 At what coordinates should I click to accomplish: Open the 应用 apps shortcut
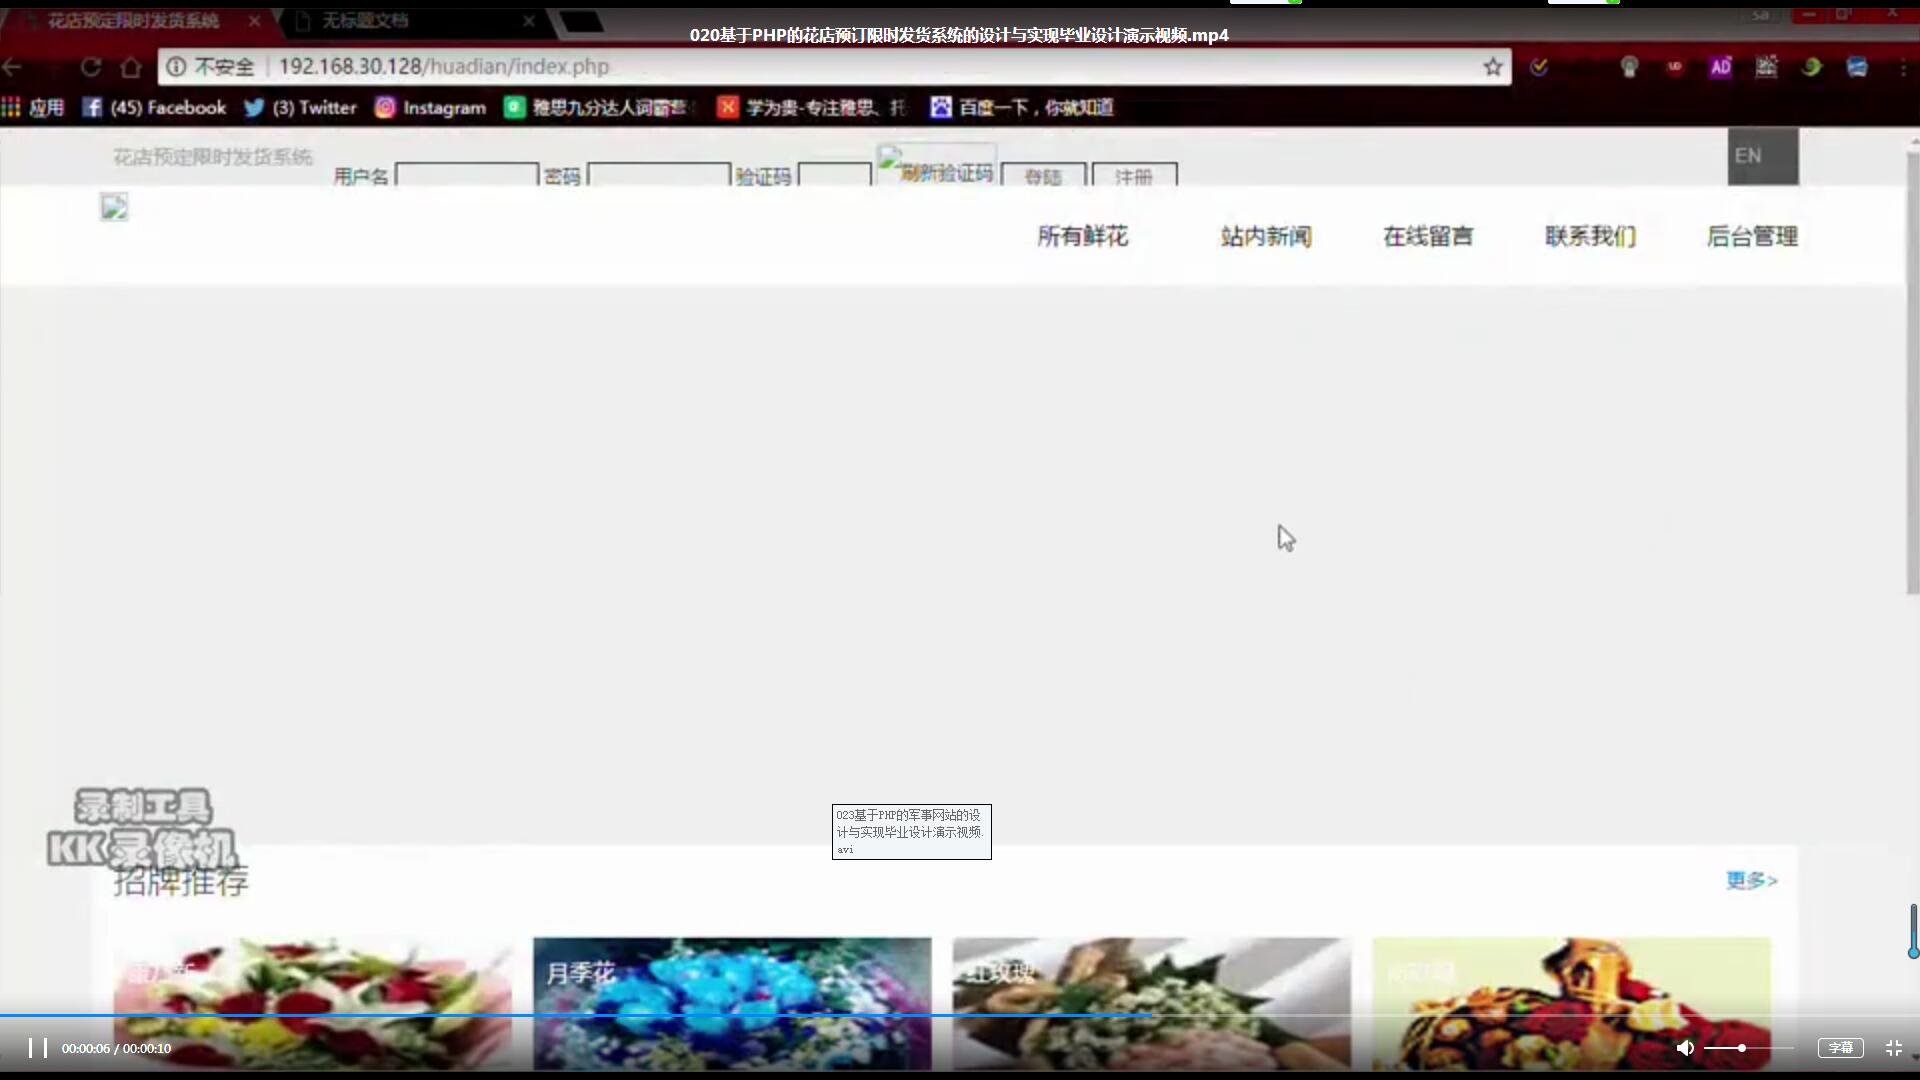pos(32,107)
